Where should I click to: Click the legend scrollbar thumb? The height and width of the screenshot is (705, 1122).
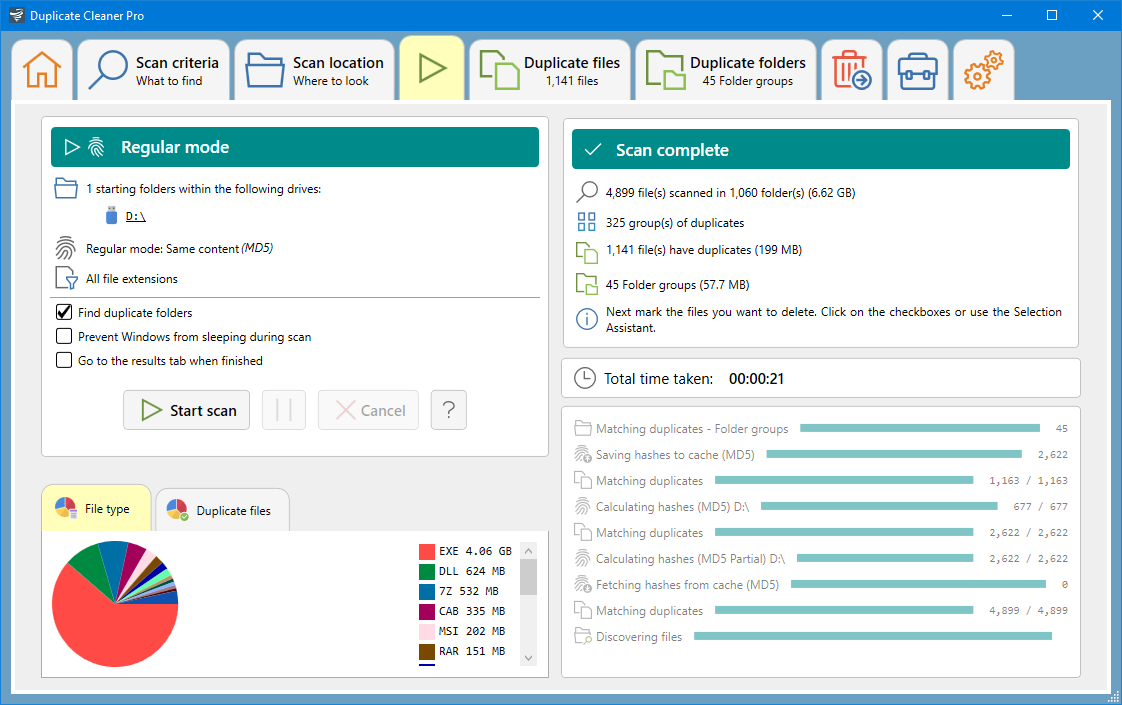[x=529, y=577]
